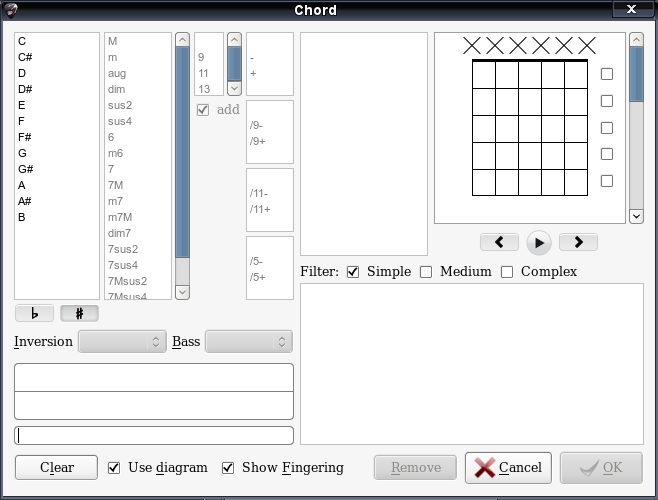The image size is (658, 500).
Task: Close the Chord dialog window
Action: (632, 9)
